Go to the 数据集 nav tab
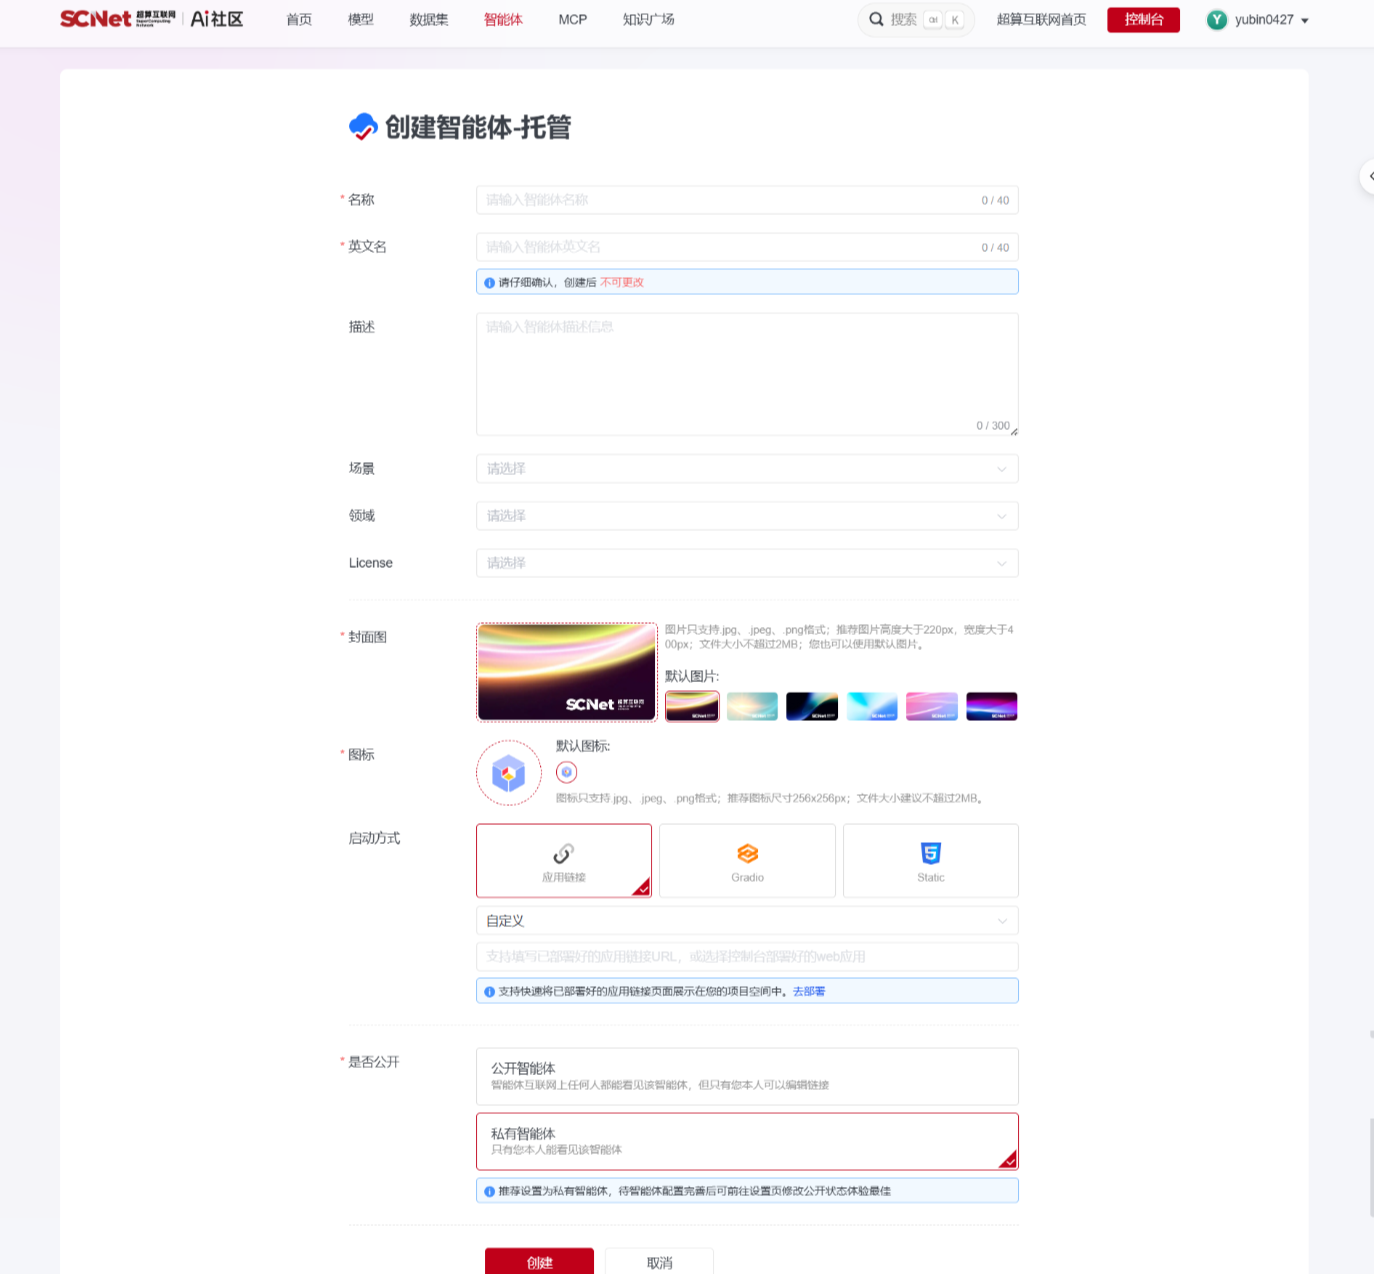1374x1274 pixels. [429, 20]
